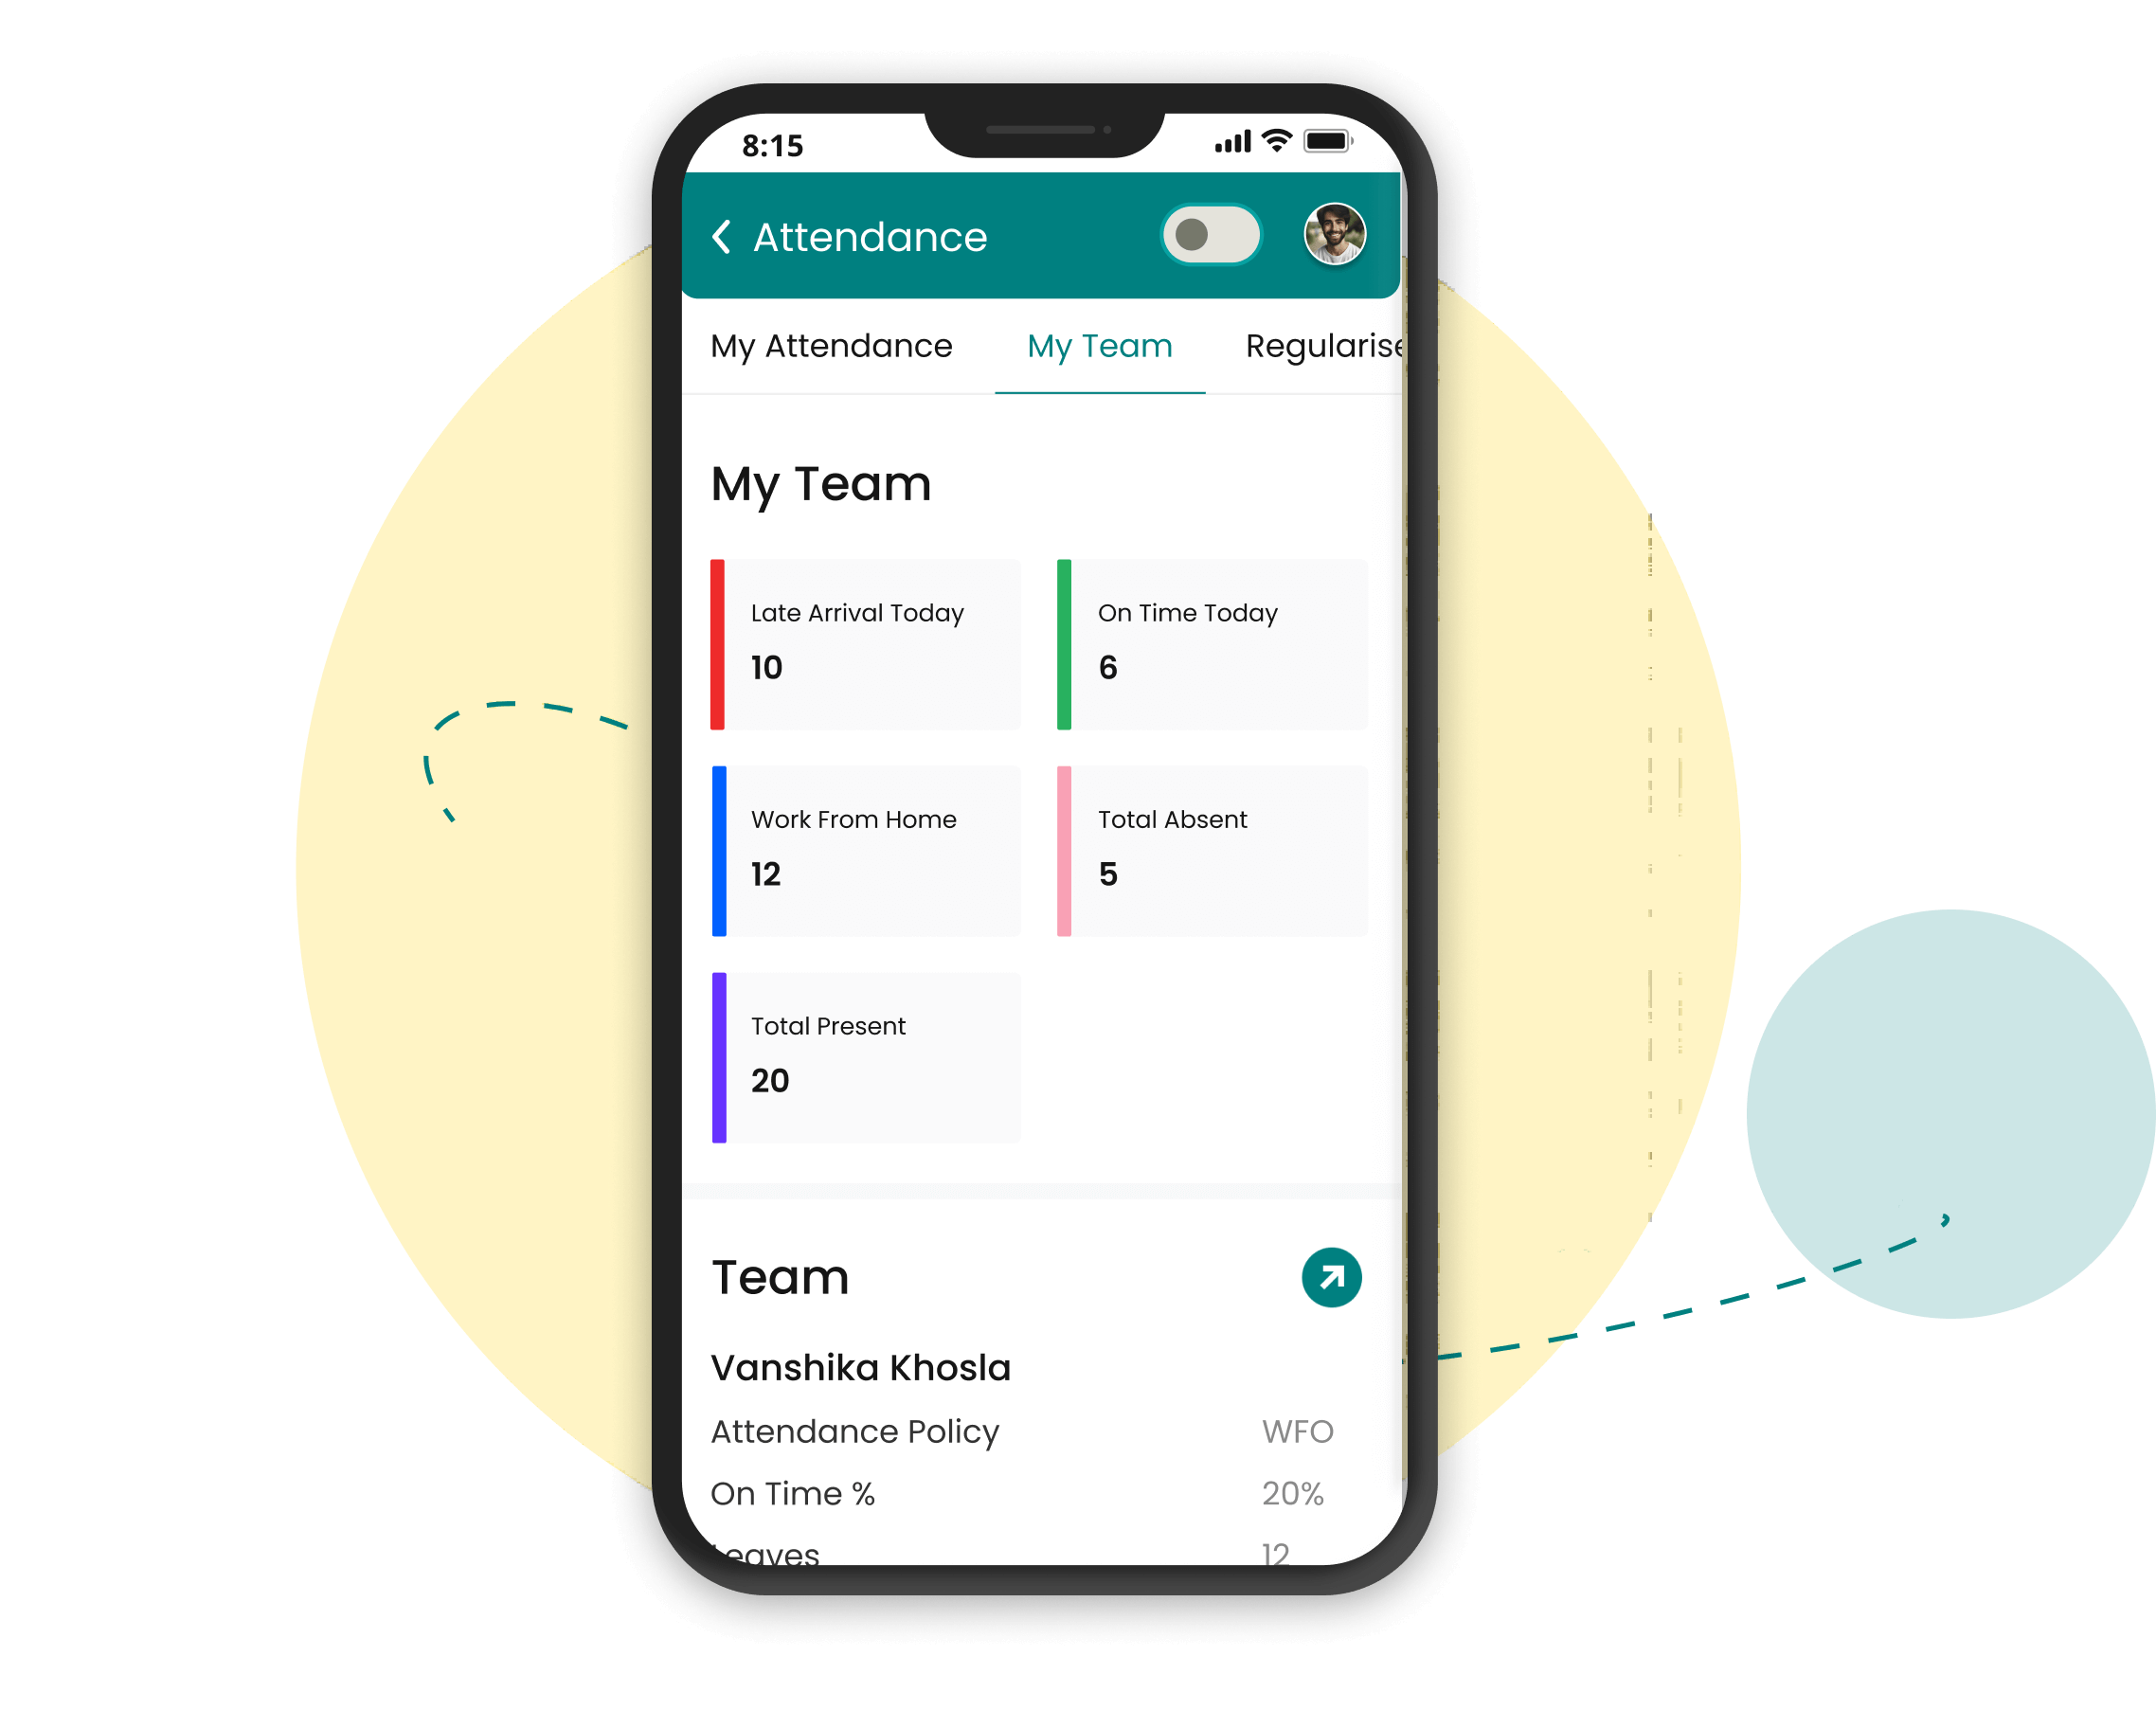The width and height of the screenshot is (2156, 1728).
Task: Tap the back arrow icon
Action: click(731, 235)
